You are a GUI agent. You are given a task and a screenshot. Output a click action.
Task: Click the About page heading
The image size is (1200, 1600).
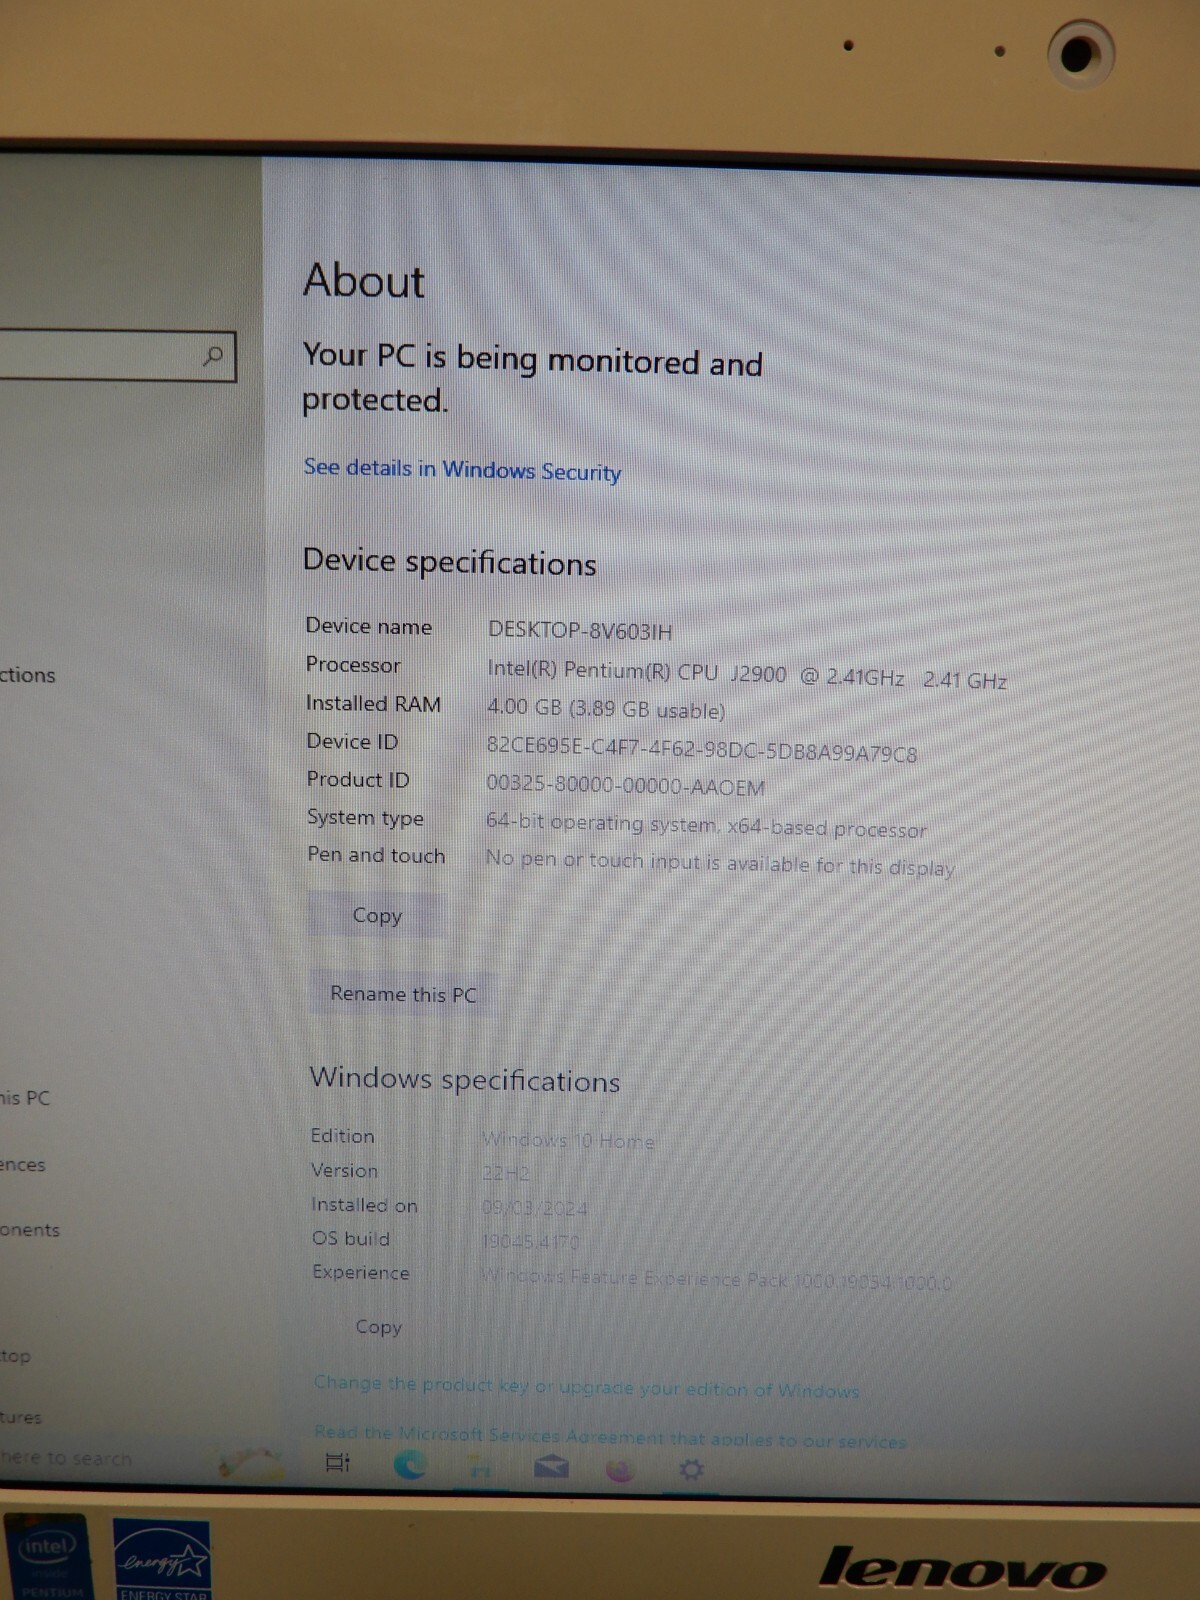[364, 280]
